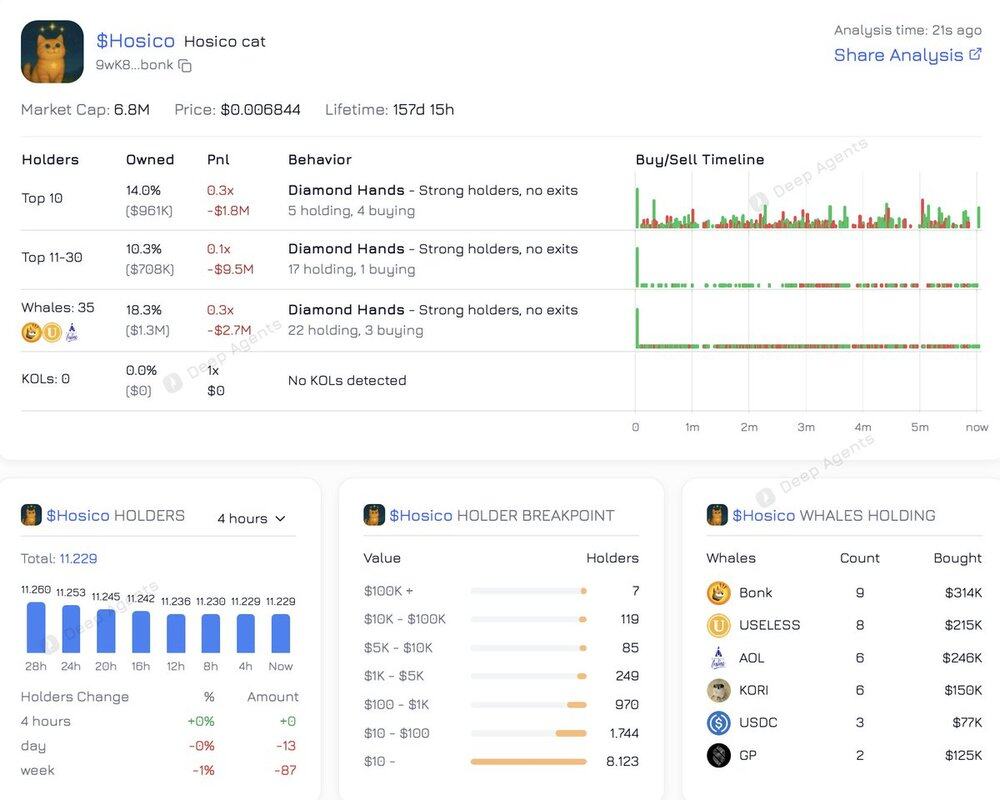Click 'No KOLs detected' text
The width and height of the screenshot is (1000, 800).
(x=347, y=381)
